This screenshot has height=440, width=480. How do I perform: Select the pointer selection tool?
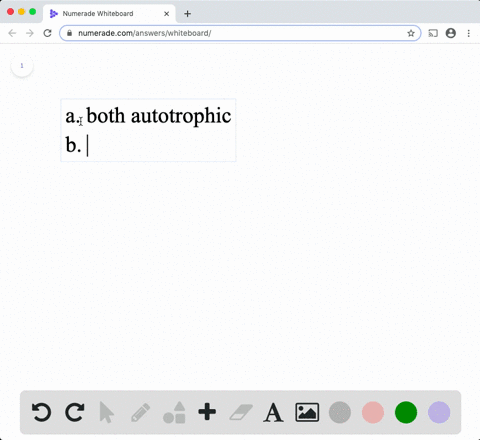[107, 412]
